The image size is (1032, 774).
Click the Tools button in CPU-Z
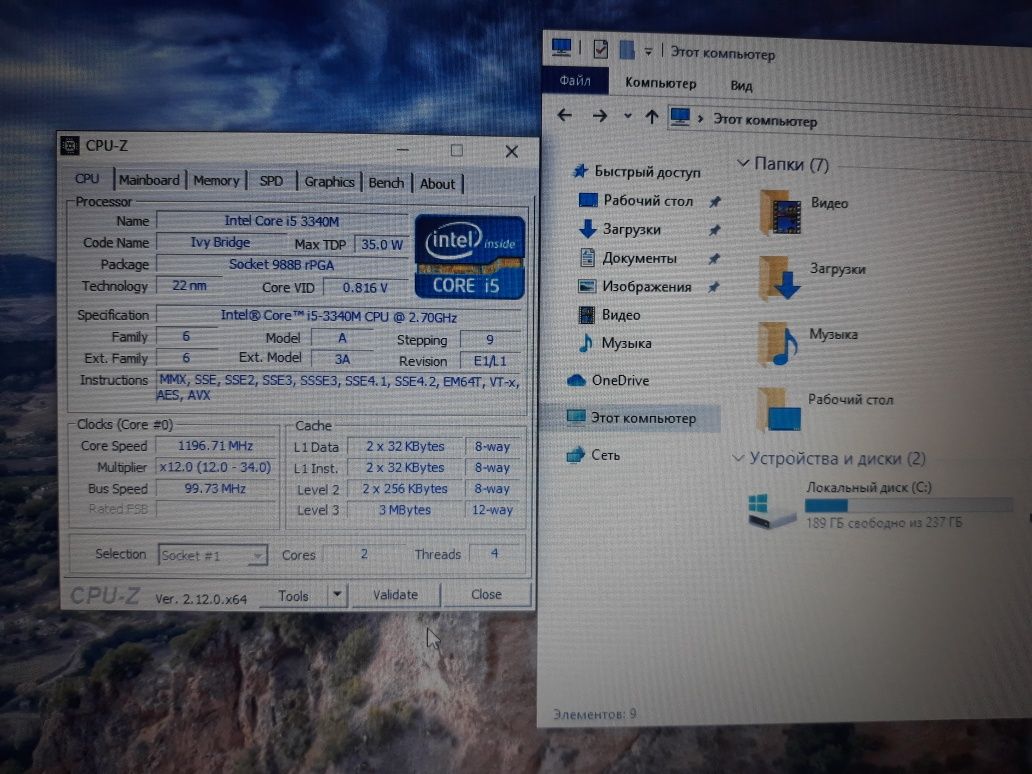(x=293, y=596)
